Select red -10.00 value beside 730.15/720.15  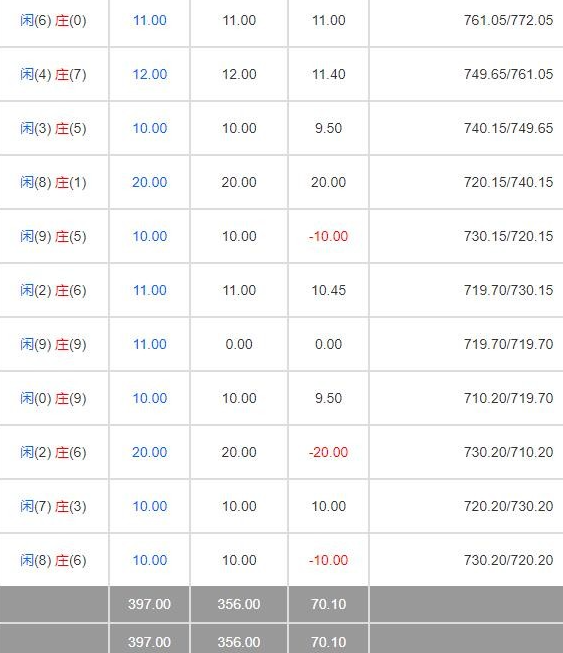tap(328, 237)
